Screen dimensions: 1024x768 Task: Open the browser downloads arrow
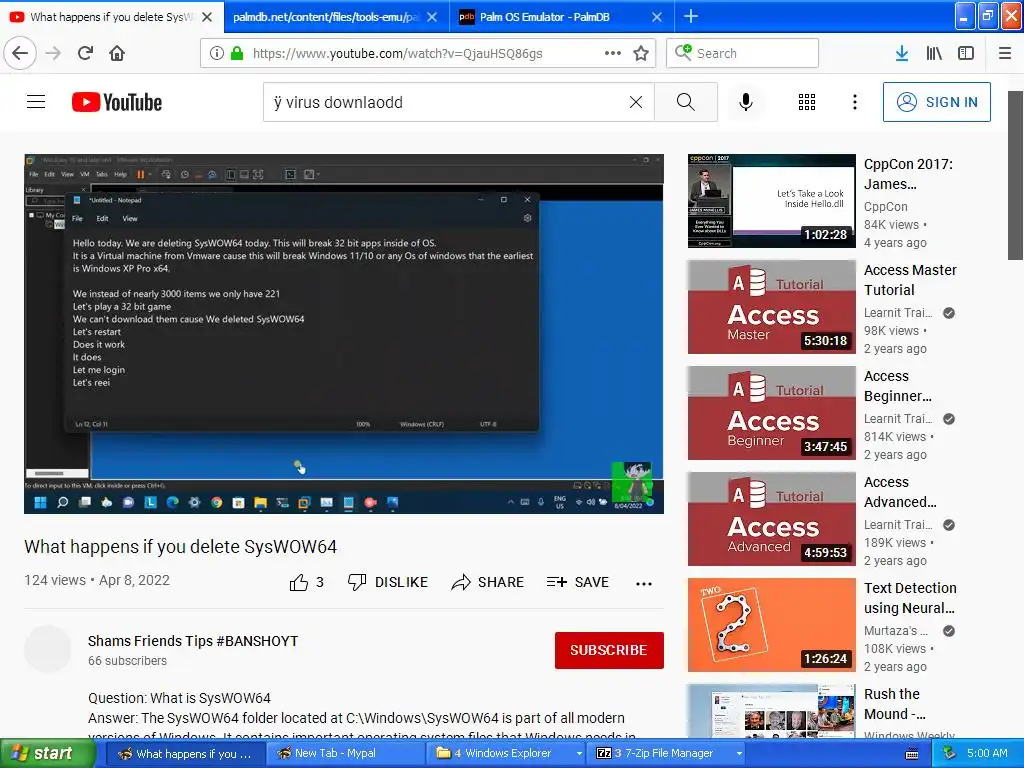[x=902, y=54]
